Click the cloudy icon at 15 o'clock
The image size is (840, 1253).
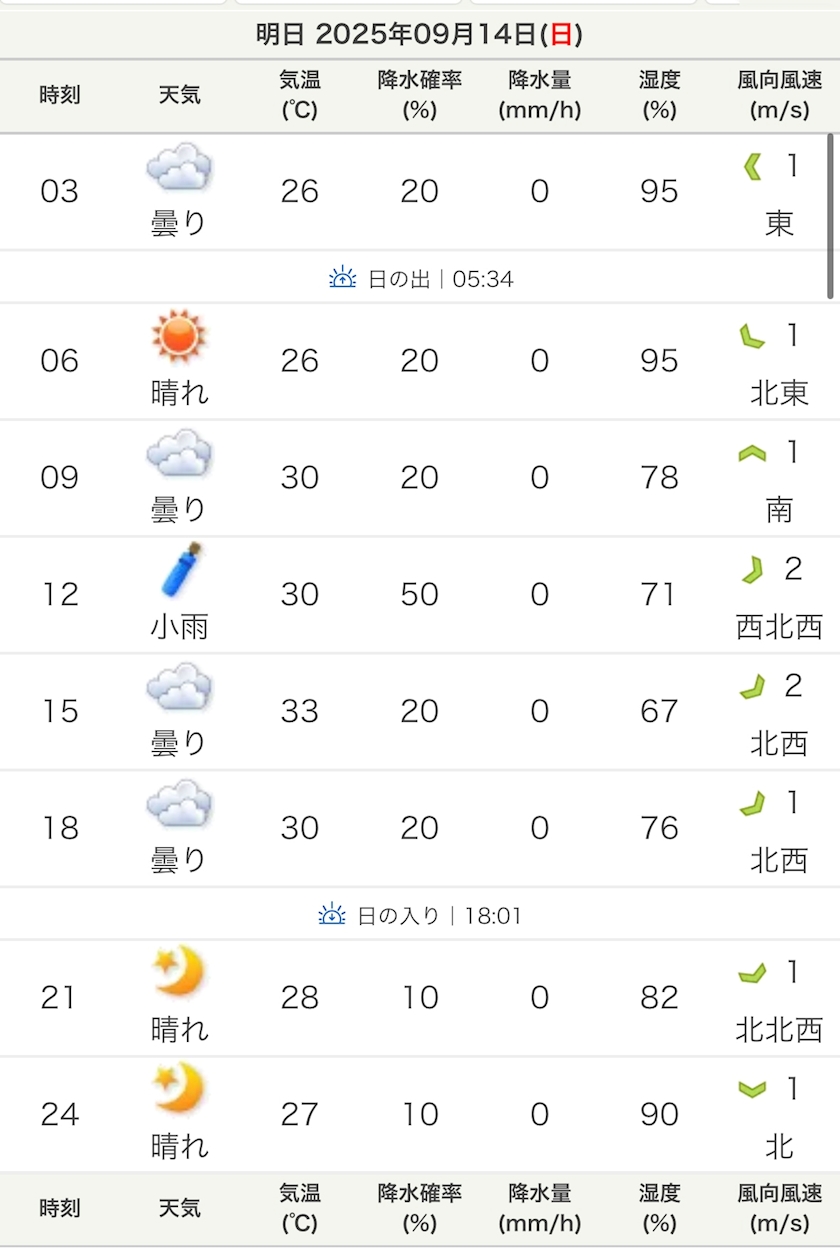tap(179, 687)
